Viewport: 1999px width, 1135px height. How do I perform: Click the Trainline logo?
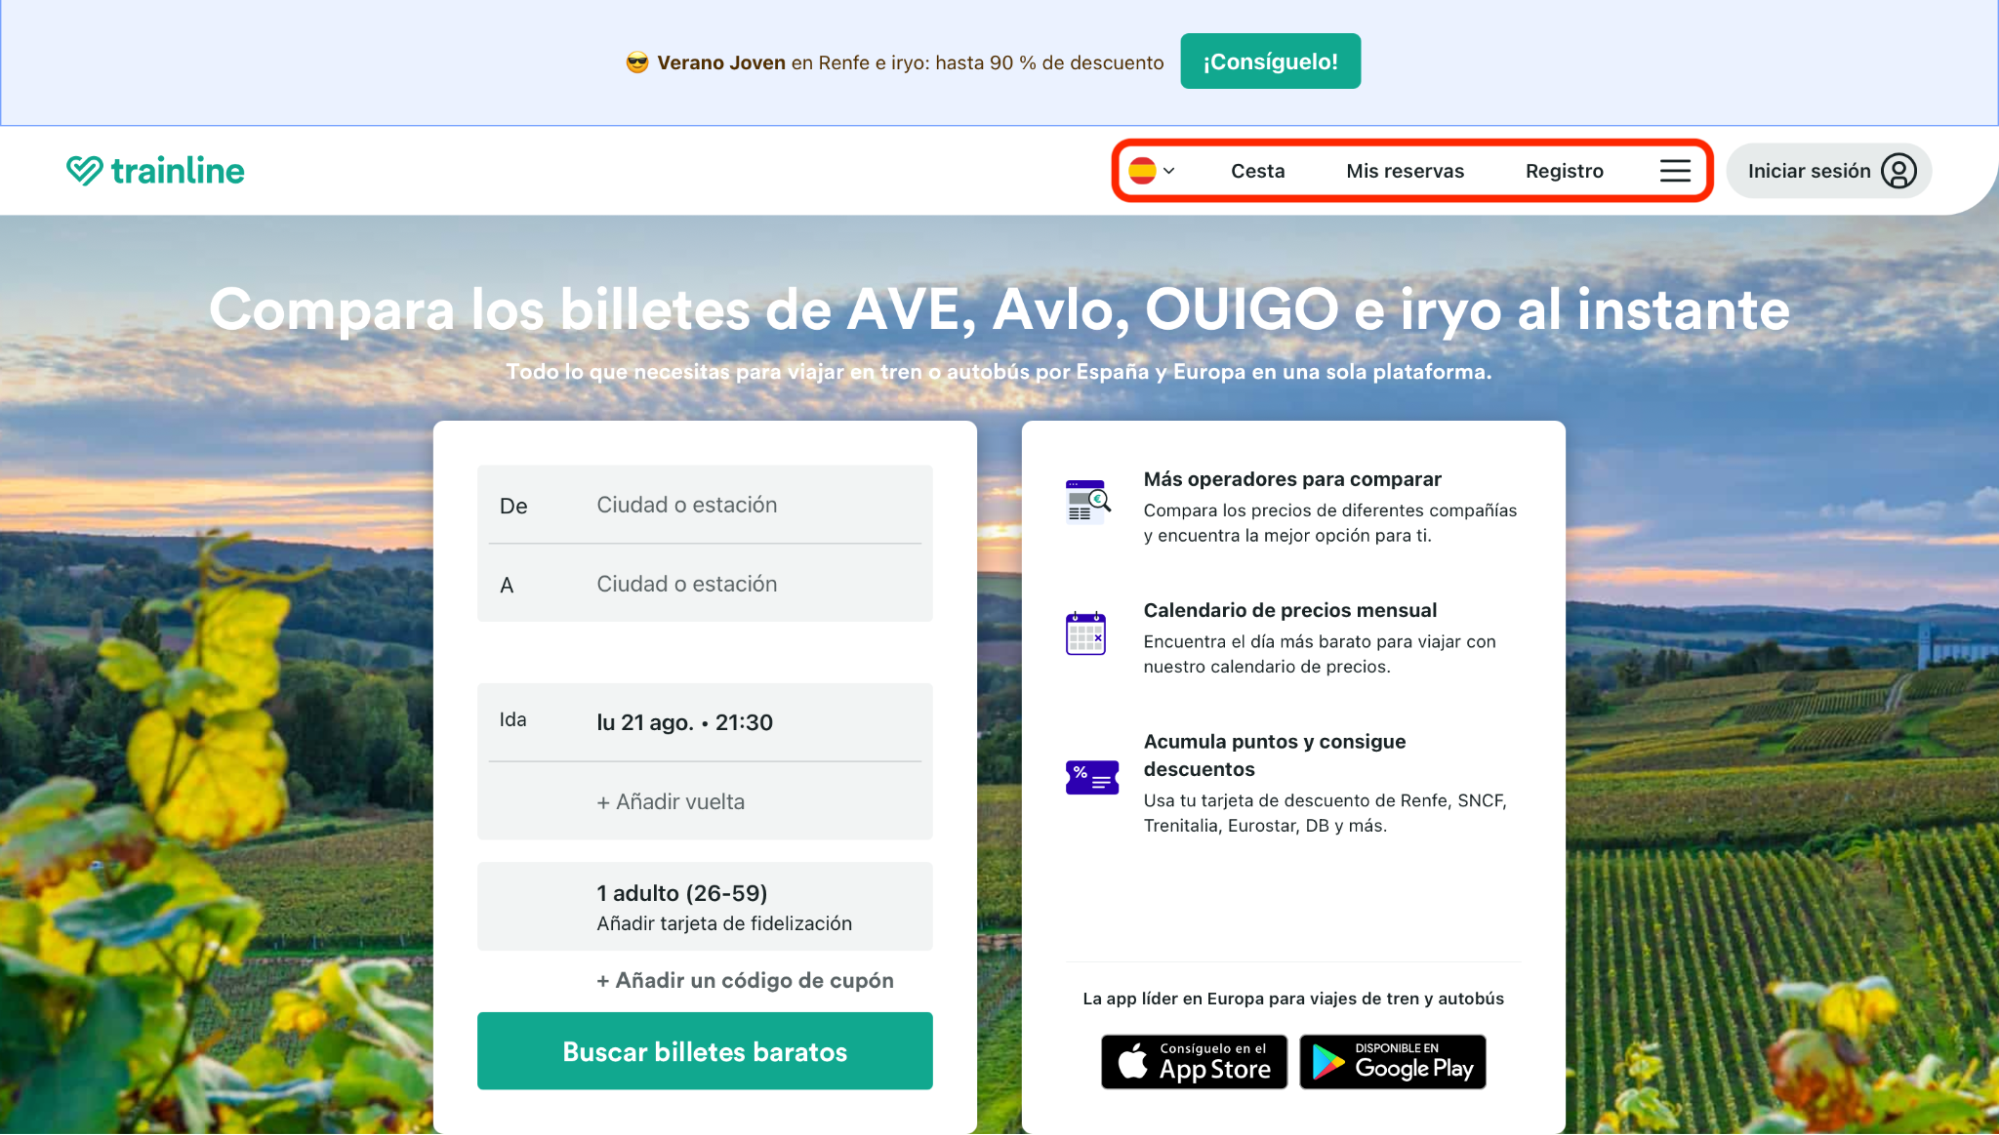tap(155, 171)
